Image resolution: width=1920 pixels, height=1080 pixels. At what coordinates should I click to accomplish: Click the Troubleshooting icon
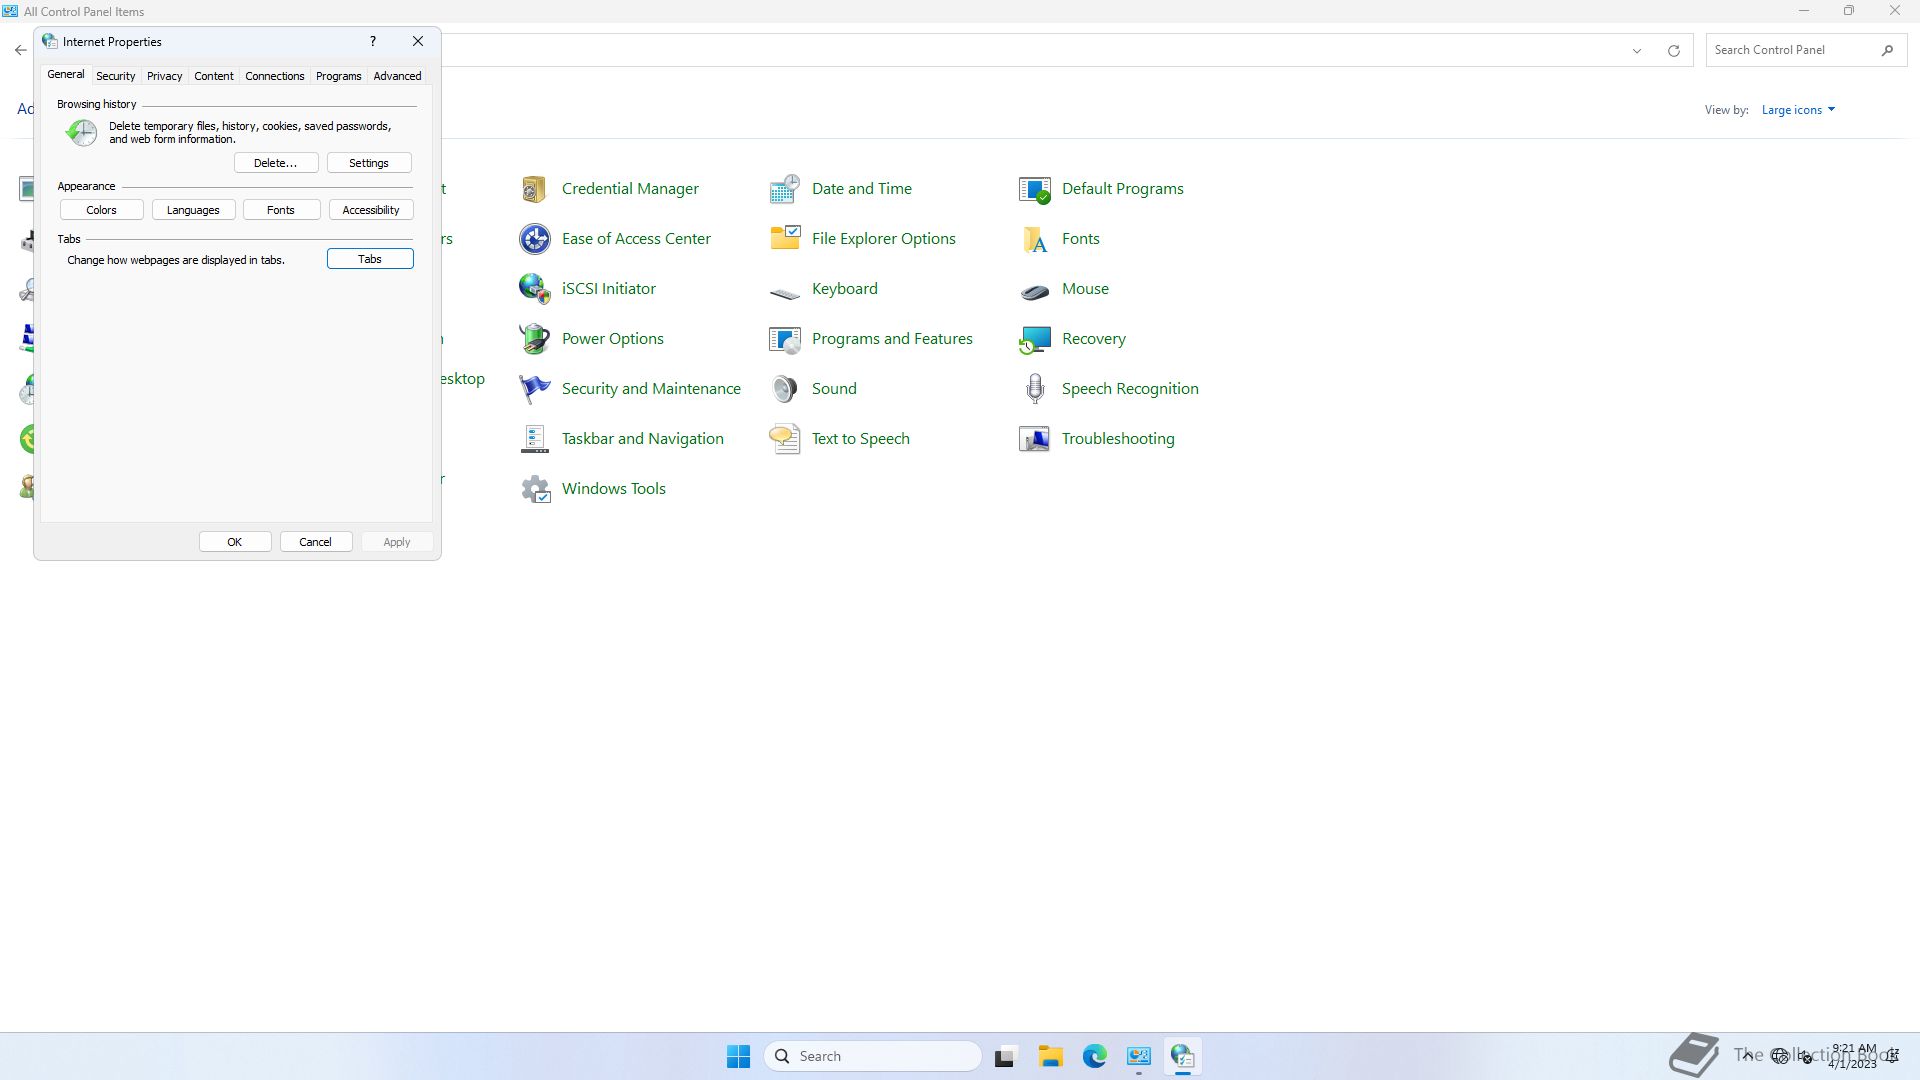tap(1034, 439)
